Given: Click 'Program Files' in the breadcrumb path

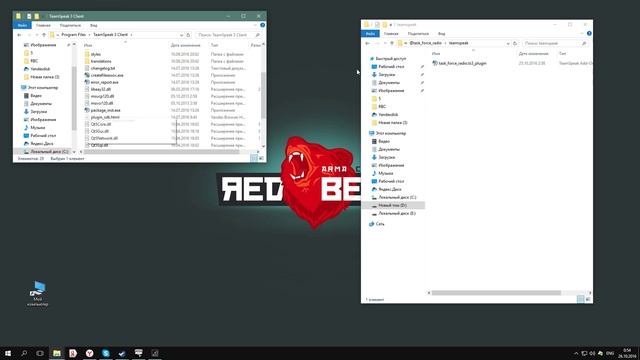Looking at the screenshot, I should pyautogui.click(x=73, y=35).
